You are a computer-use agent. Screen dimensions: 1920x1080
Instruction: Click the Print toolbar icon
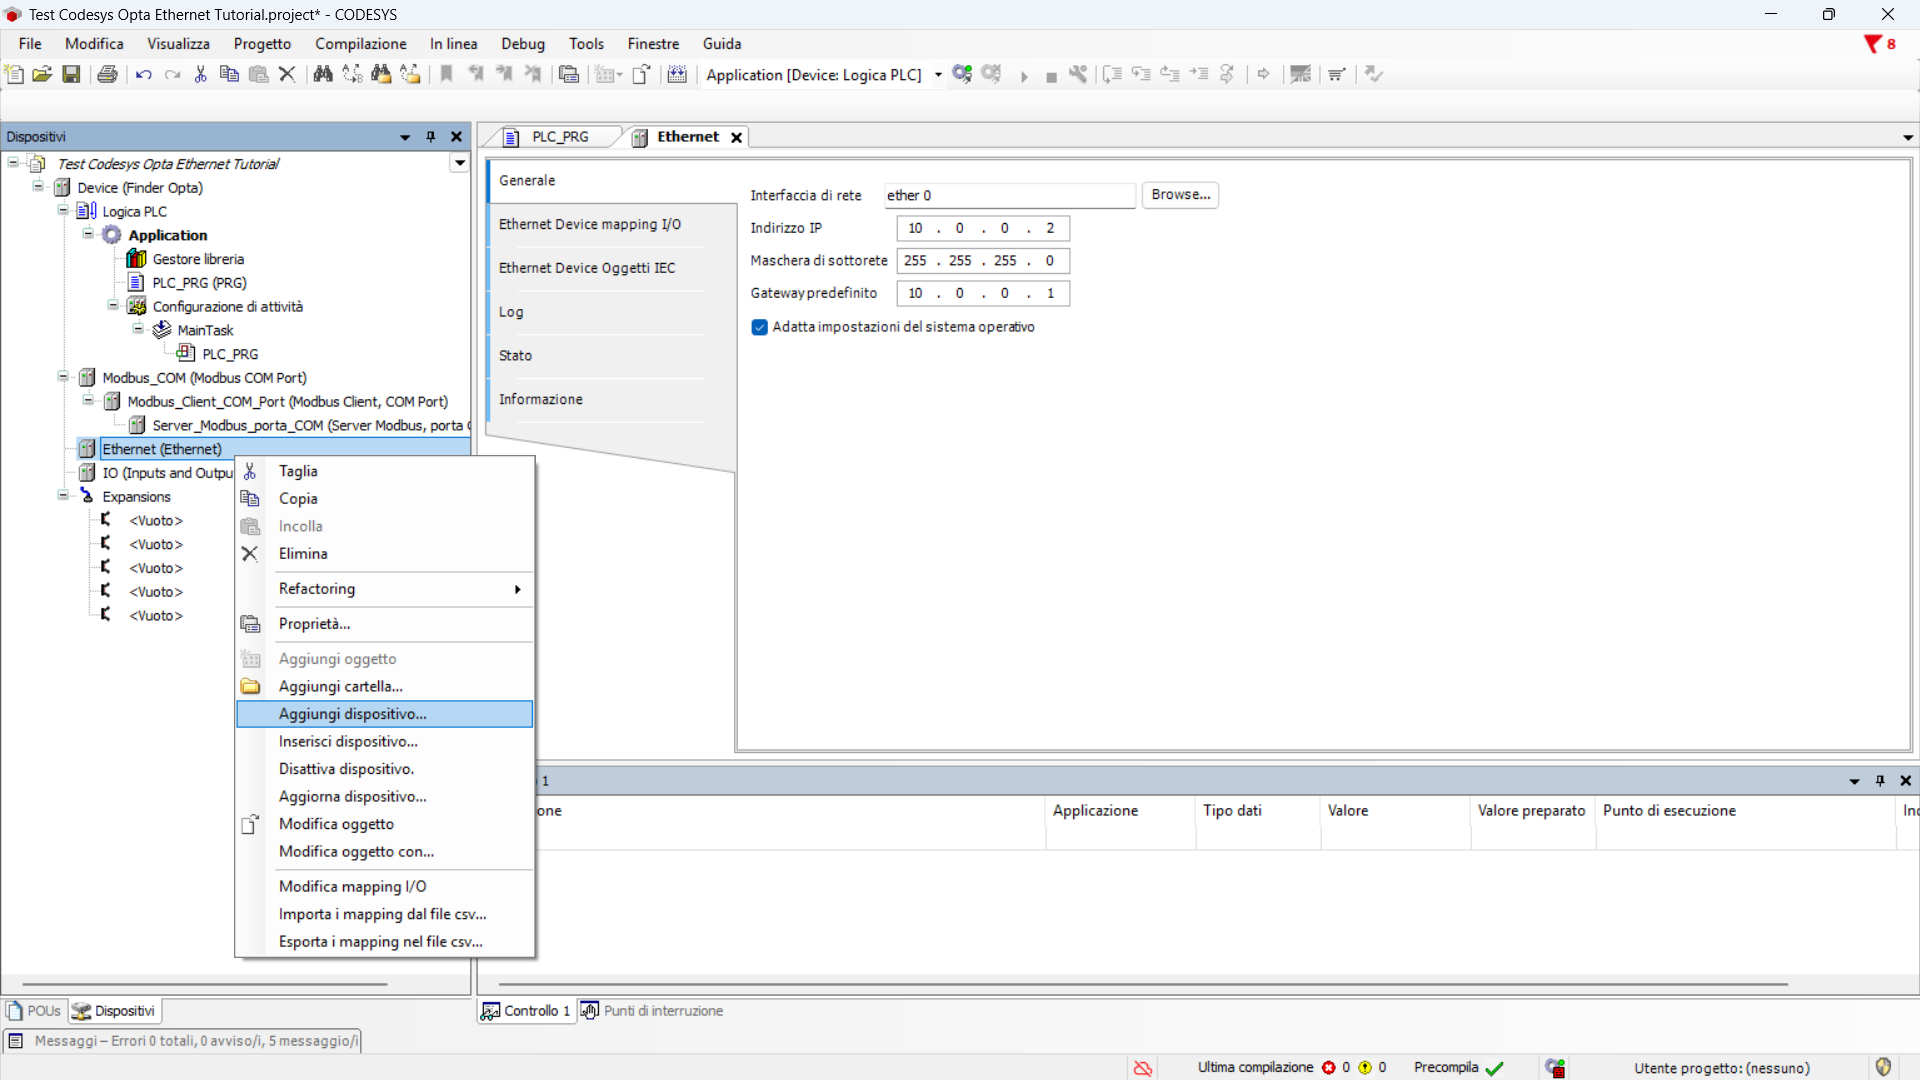107,74
